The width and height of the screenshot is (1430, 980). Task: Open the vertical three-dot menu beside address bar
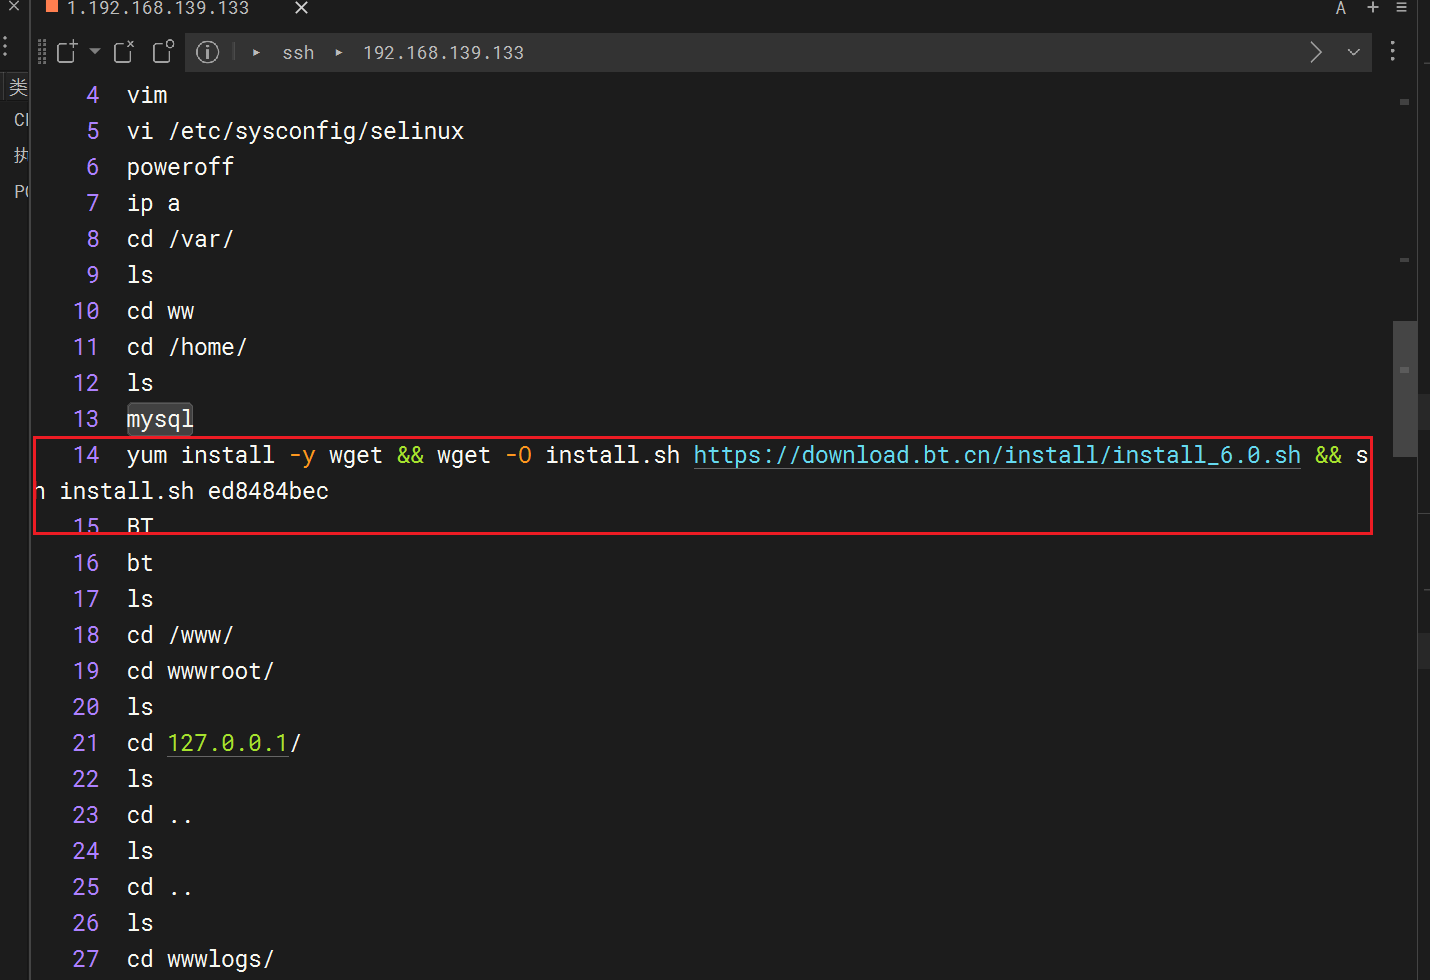[1392, 52]
